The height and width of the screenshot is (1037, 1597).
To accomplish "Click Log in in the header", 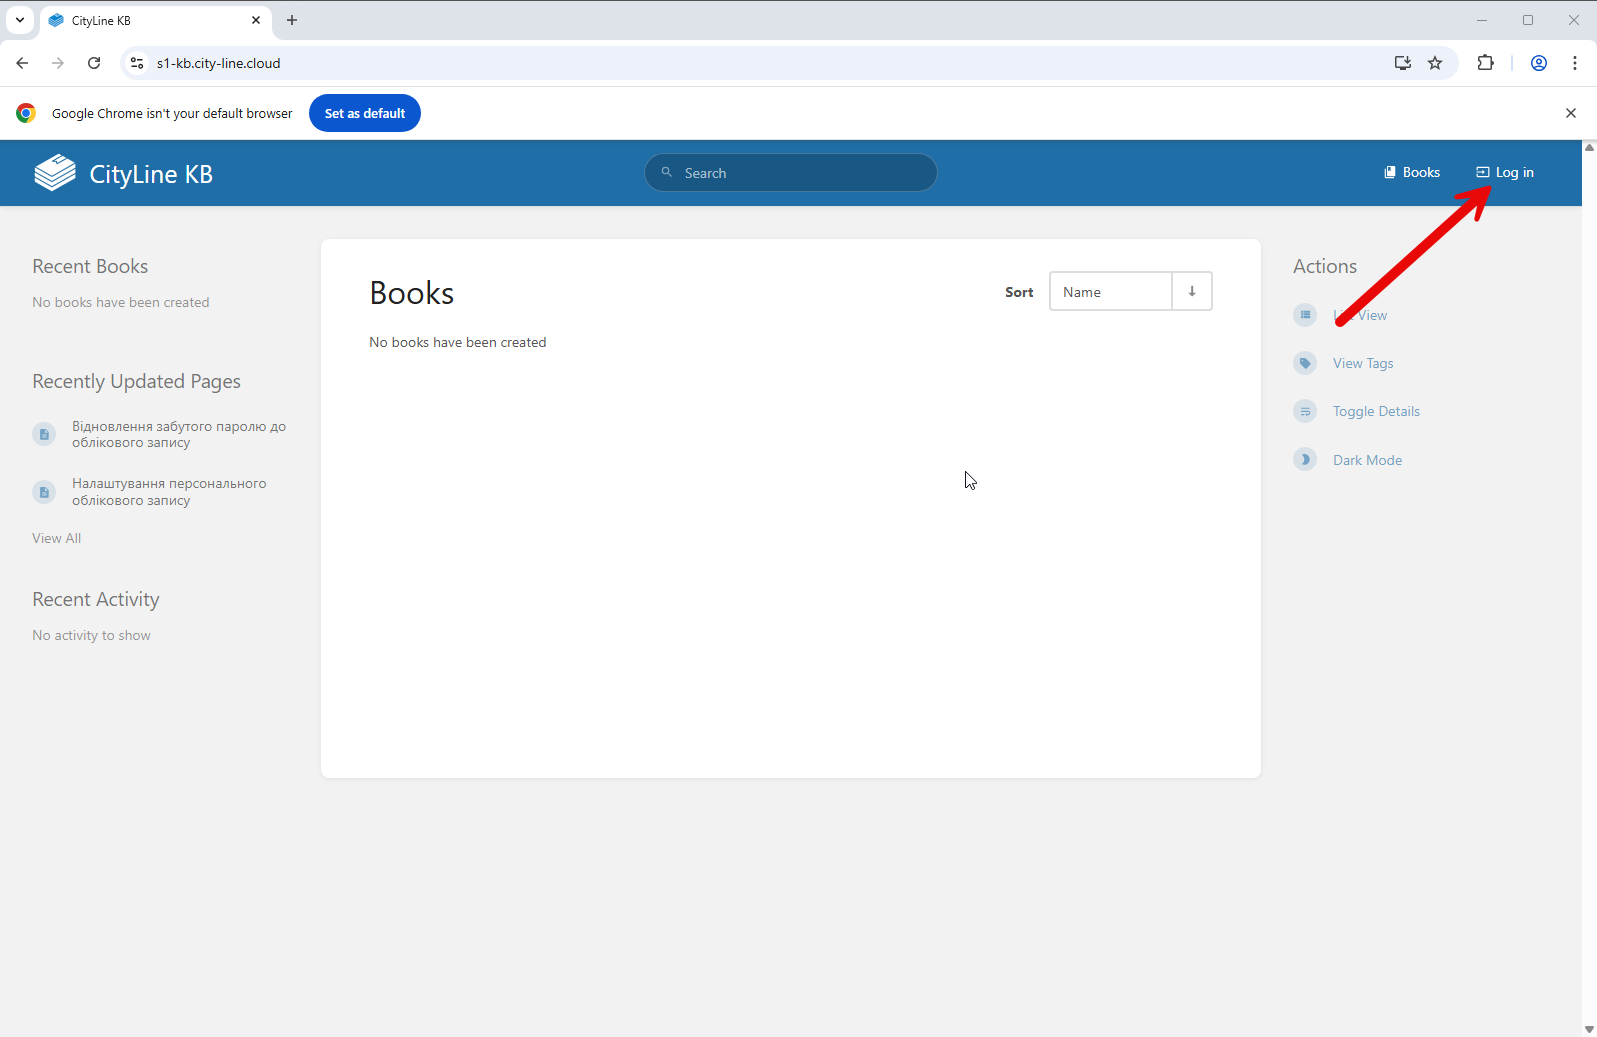I will pyautogui.click(x=1505, y=172).
